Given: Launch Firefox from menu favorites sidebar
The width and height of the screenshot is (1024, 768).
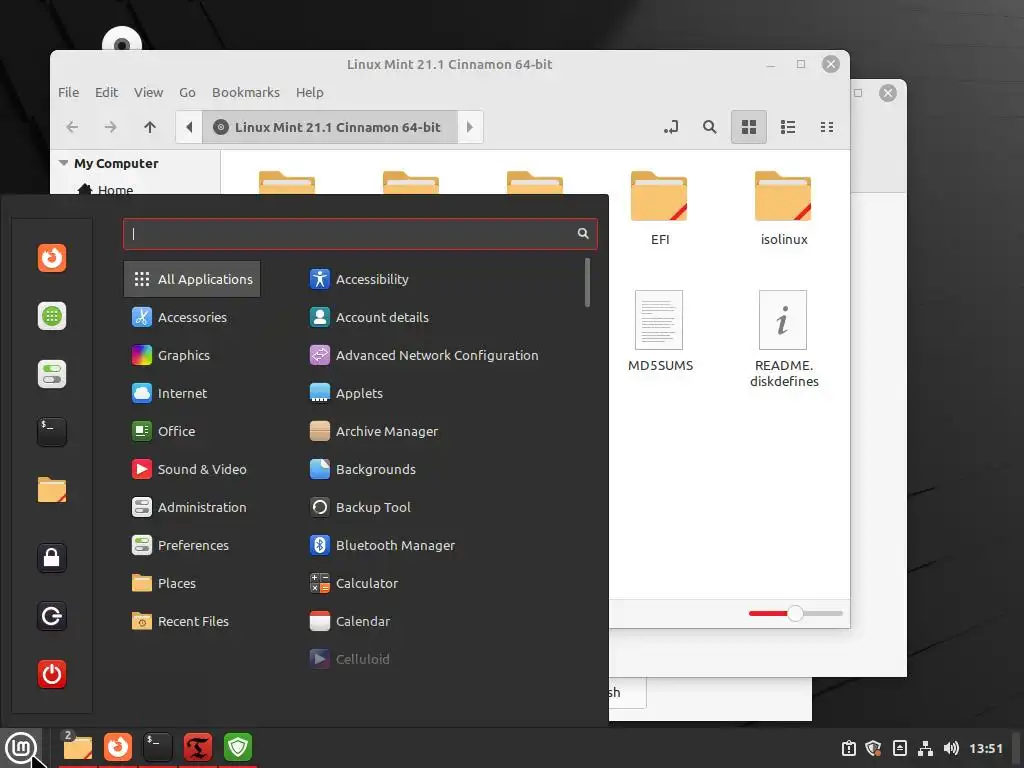Looking at the screenshot, I should click(x=52, y=257).
